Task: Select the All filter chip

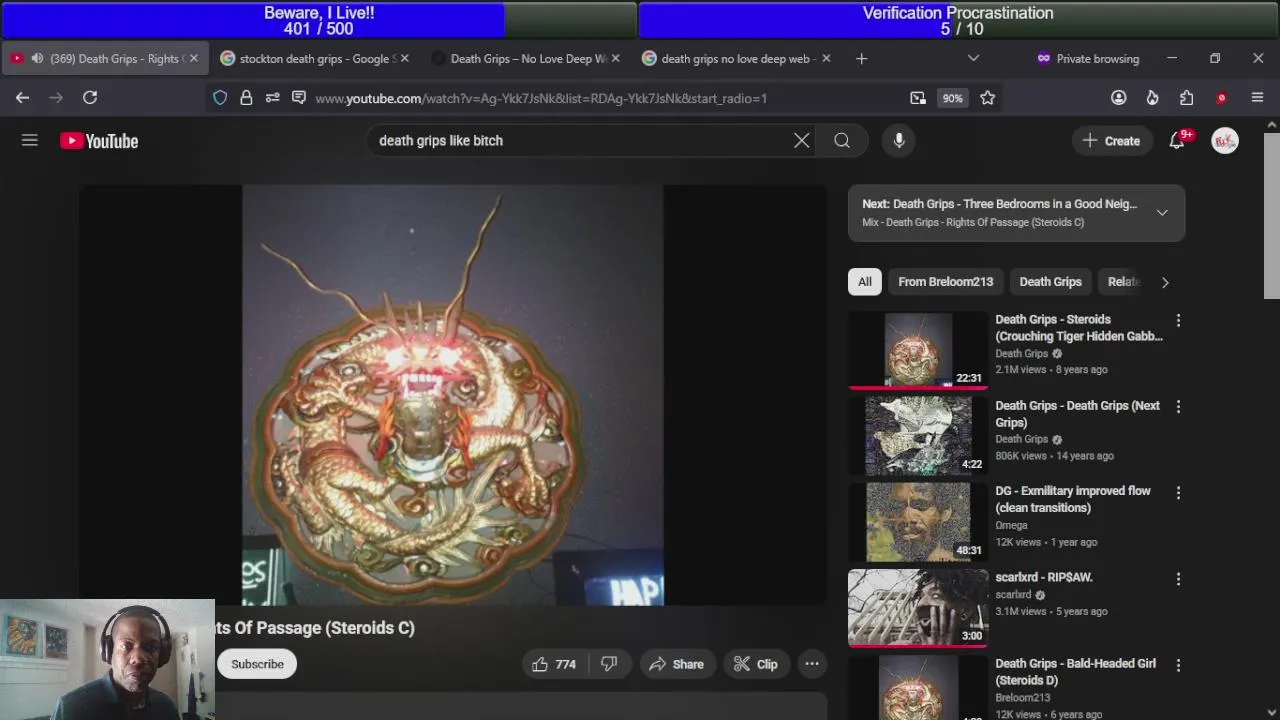Action: (x=865, y=282)
